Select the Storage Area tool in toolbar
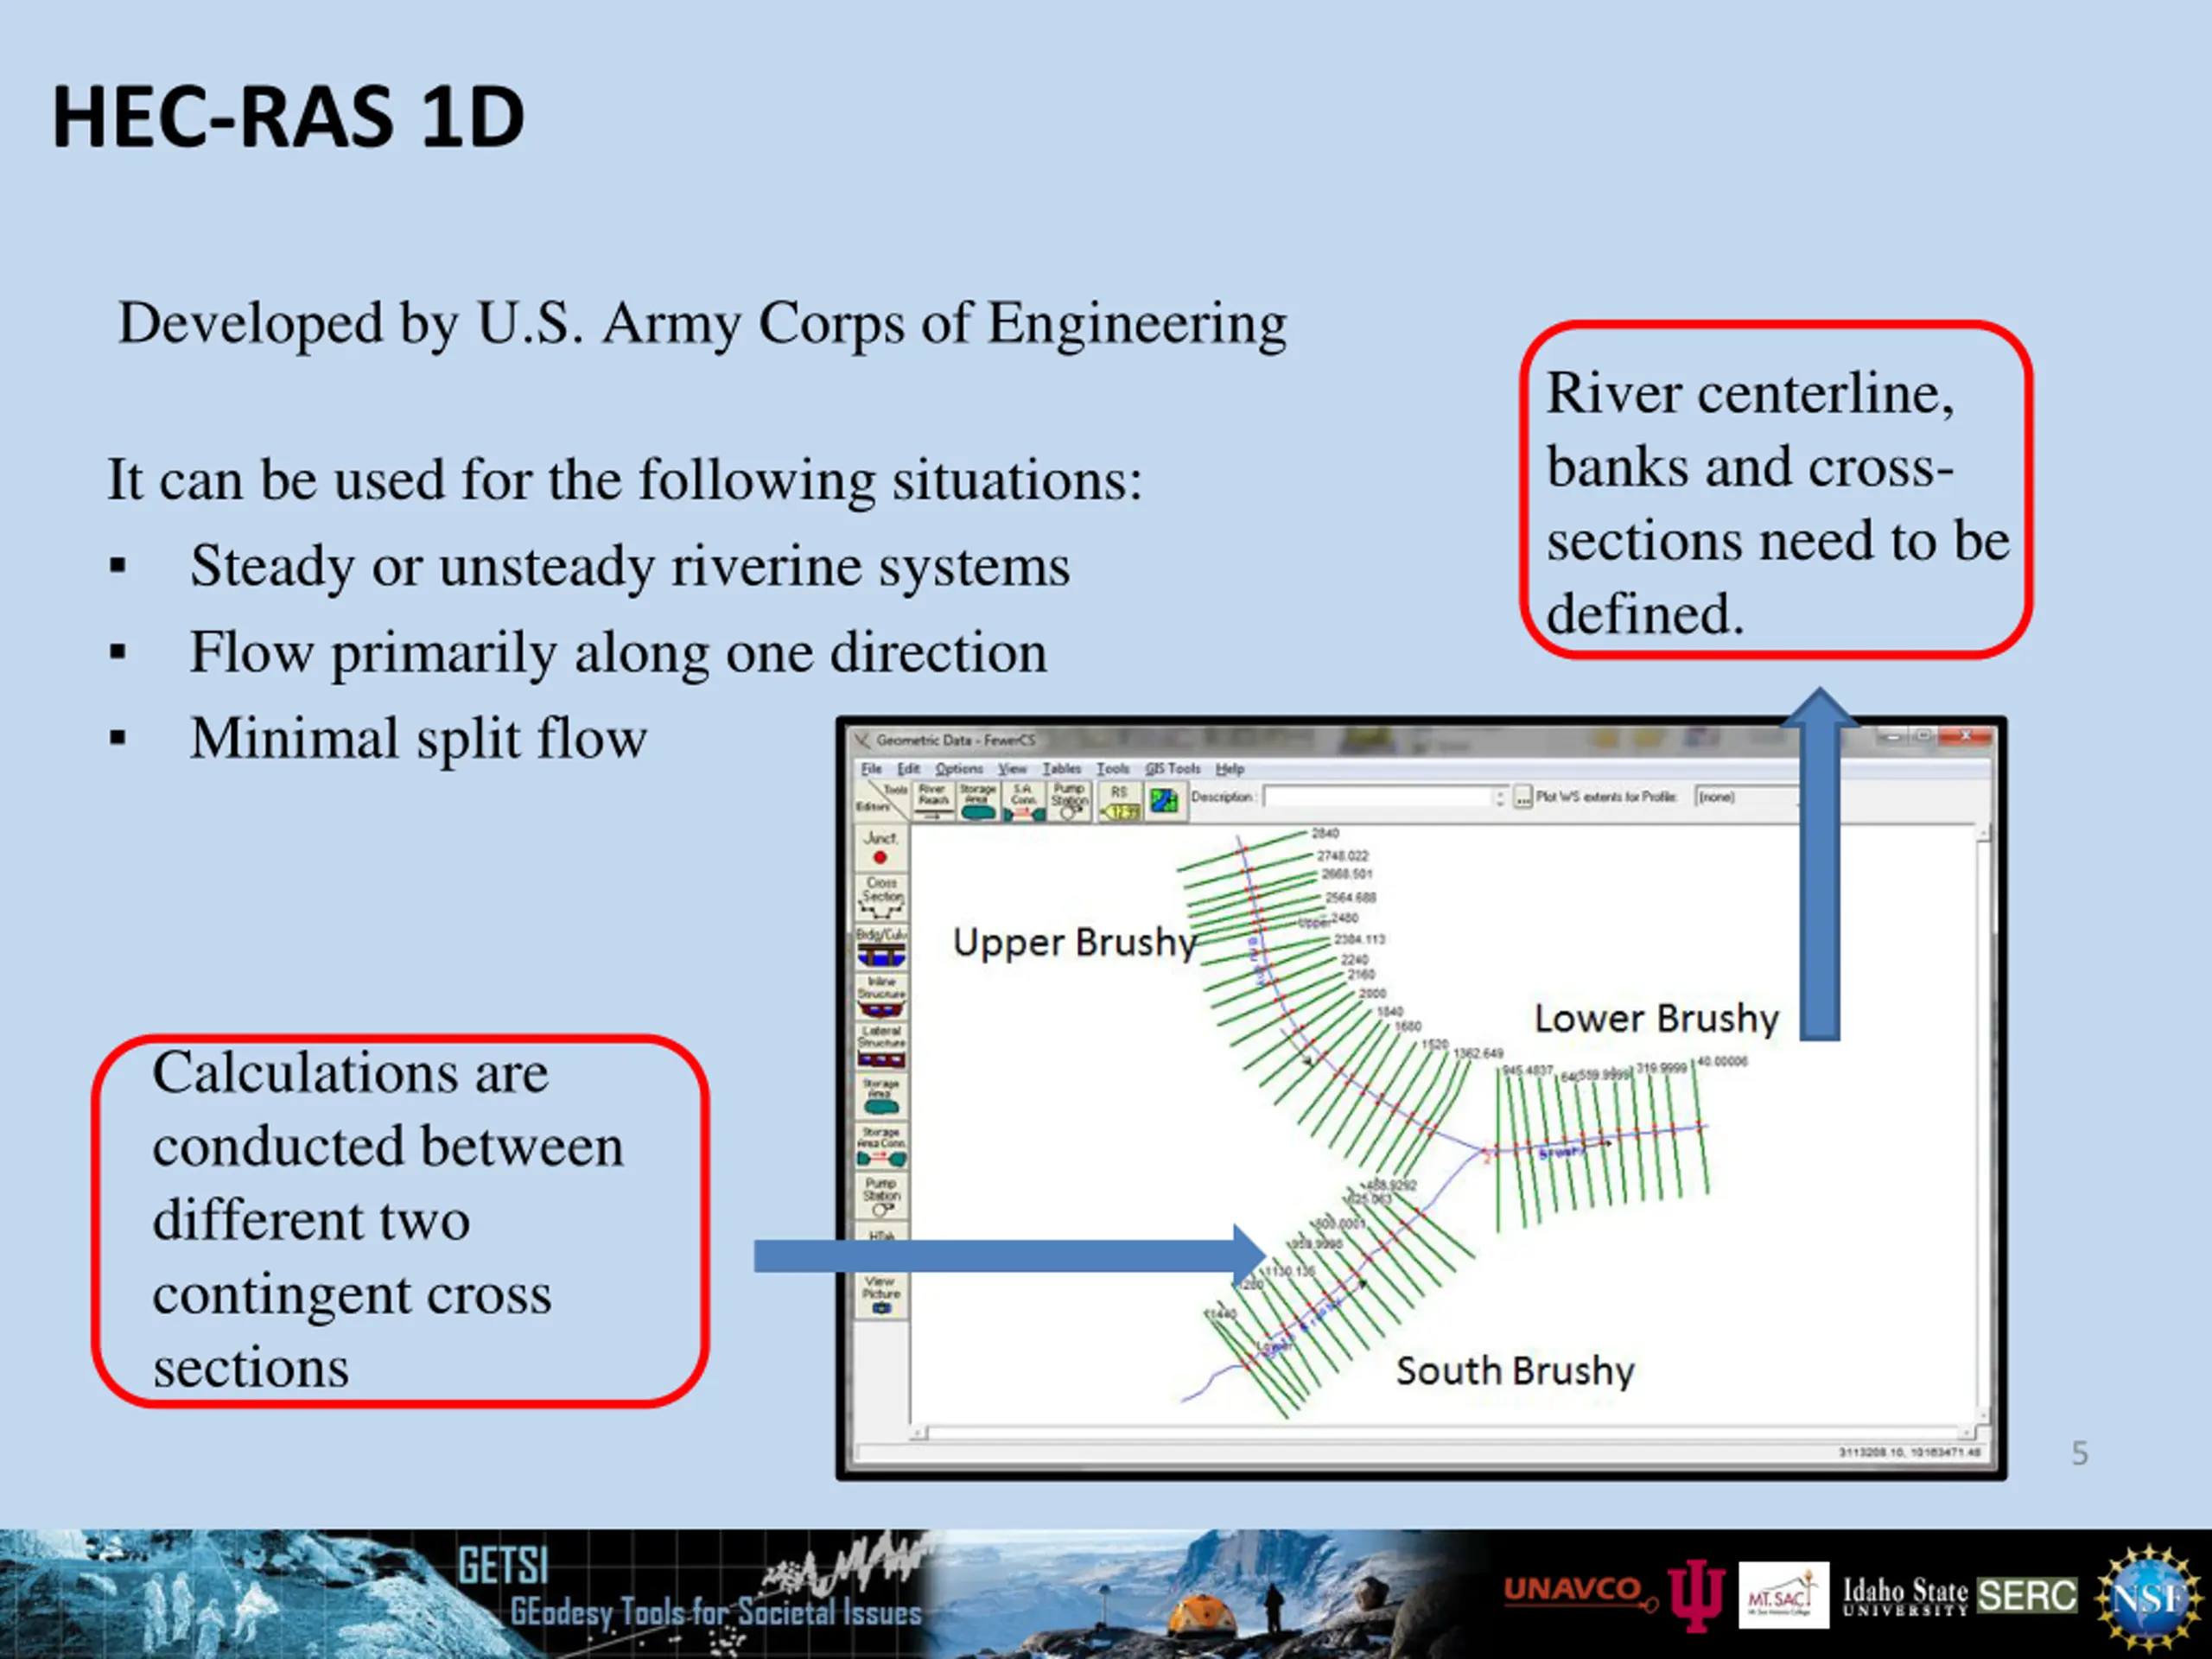 977,802
